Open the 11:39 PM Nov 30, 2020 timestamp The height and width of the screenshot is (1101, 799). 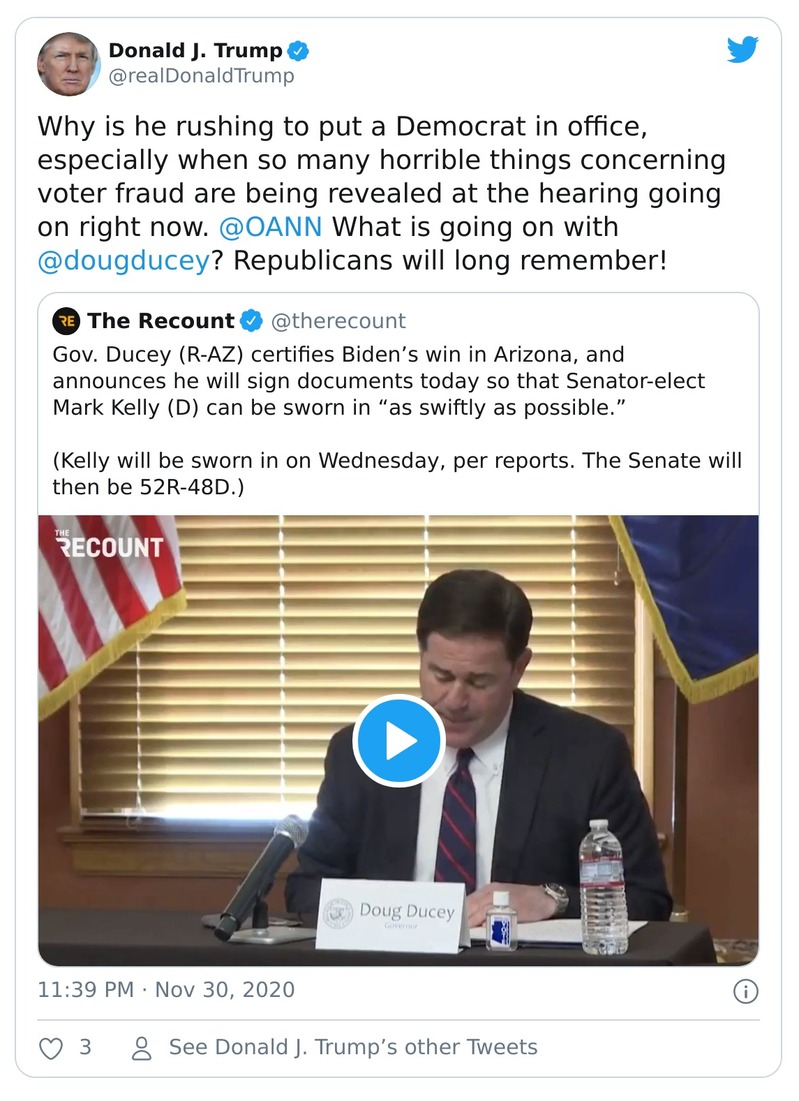166,990
